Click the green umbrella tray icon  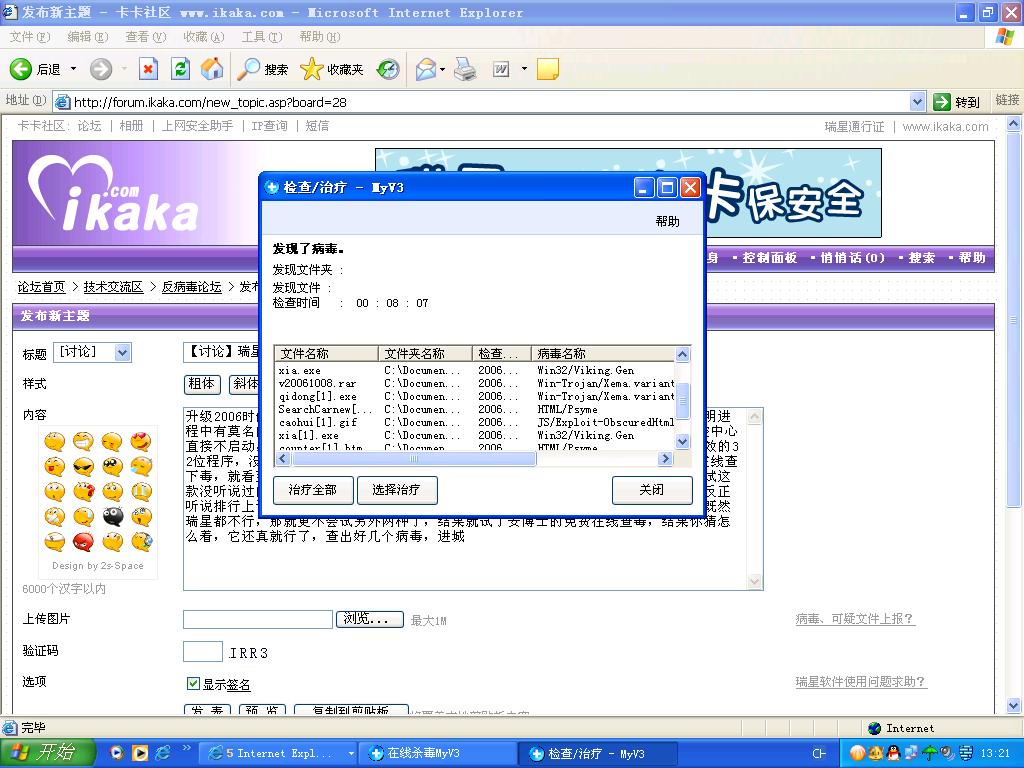[x=929, y=753]
